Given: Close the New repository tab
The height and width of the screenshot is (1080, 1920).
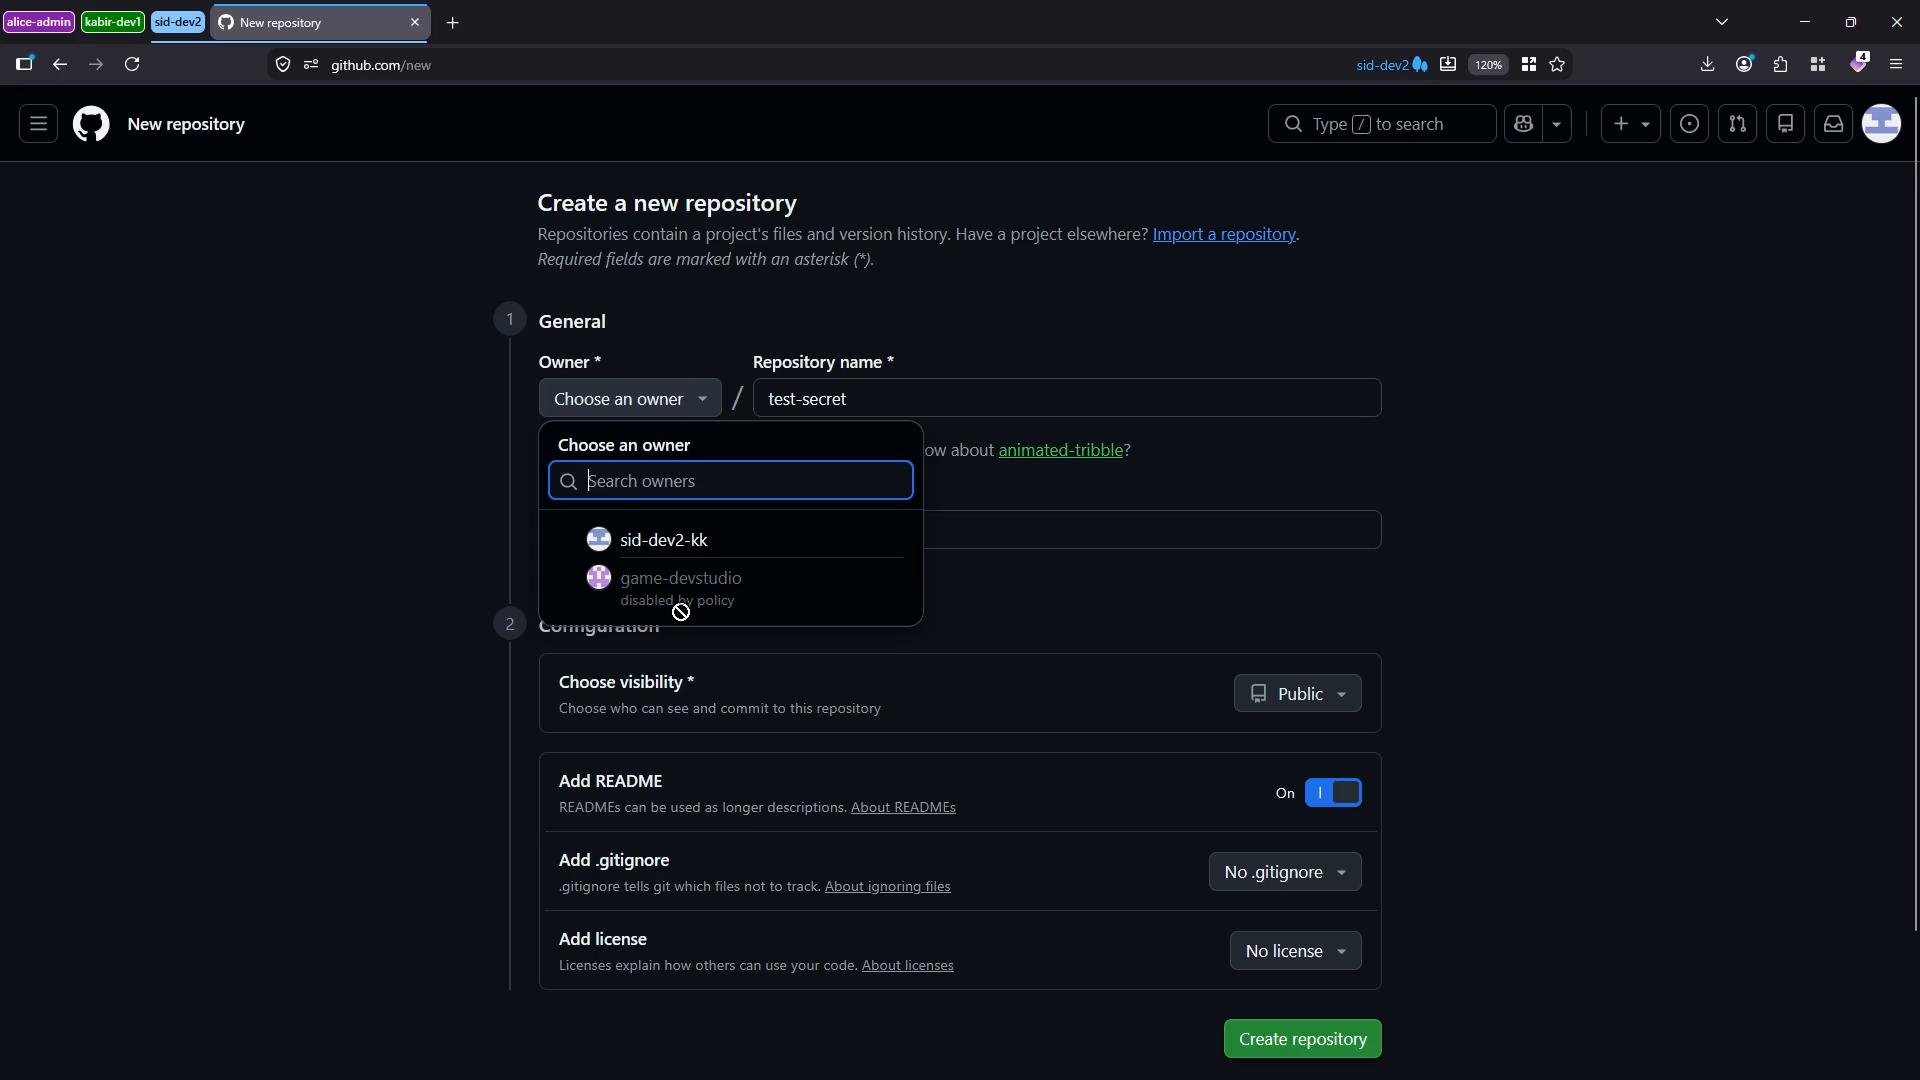Looking at the screenshot, I should coord(415,22).
